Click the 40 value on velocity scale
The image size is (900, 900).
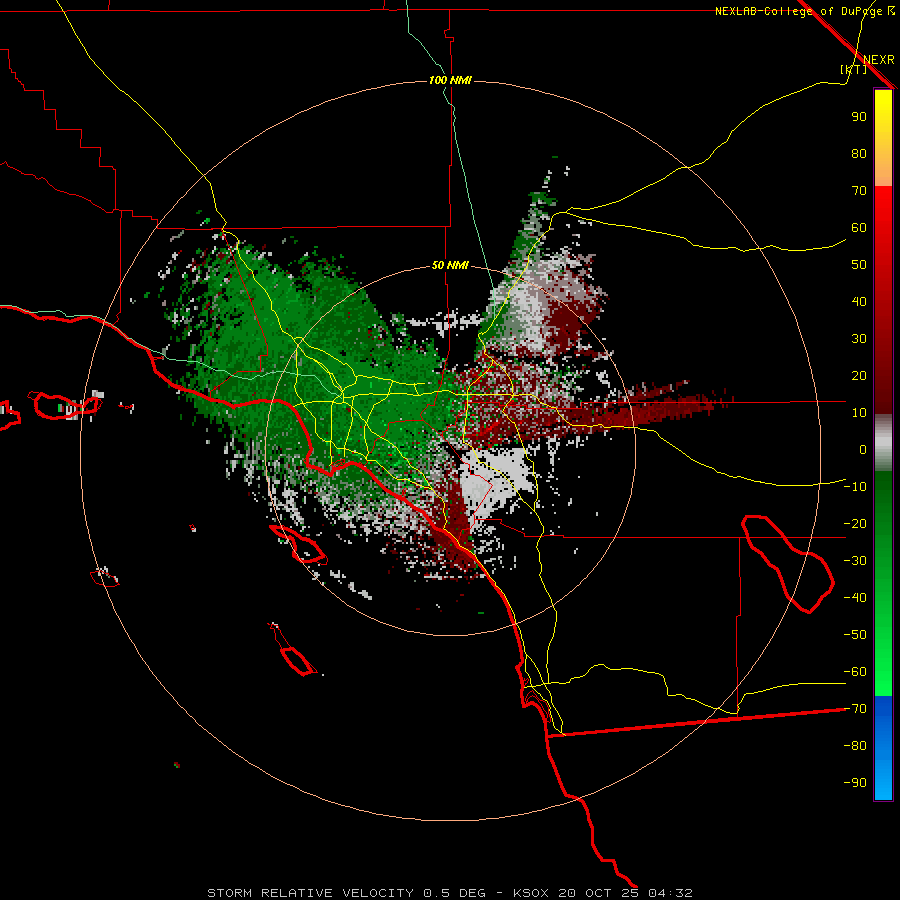point(859,301)
